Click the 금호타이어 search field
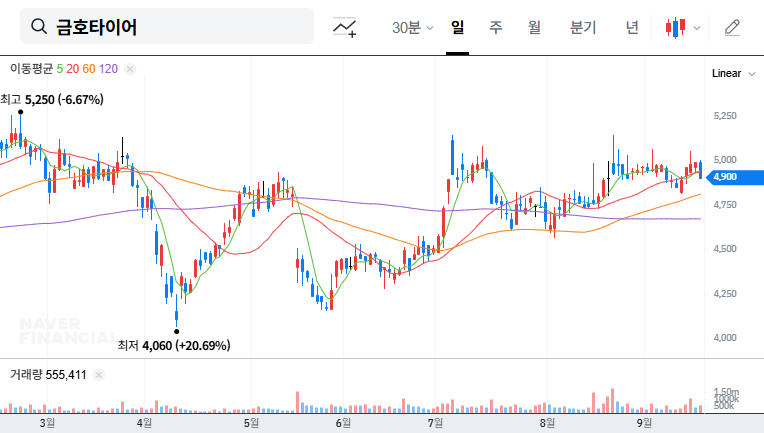764x433 pixels. click(167, 26)
